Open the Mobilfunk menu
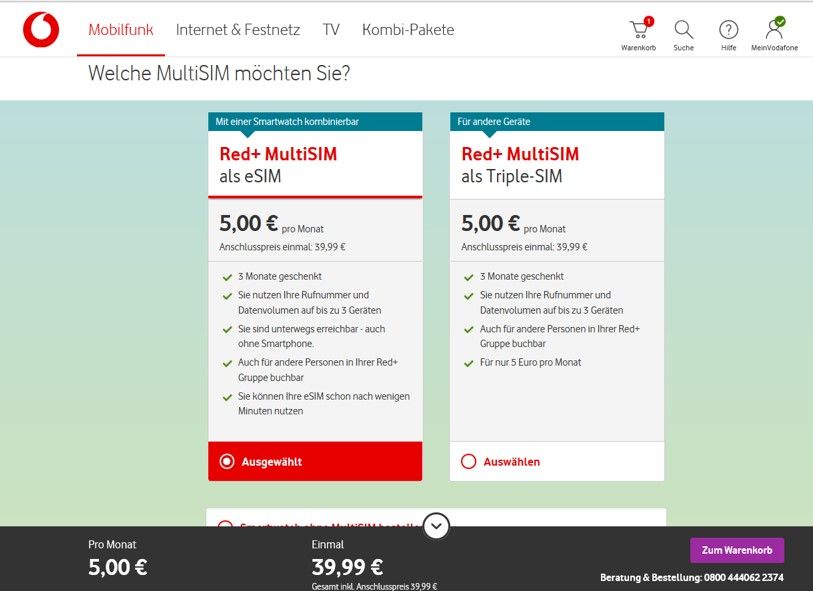Viewport: 813px width, 591px height. (x=121, y=30)
